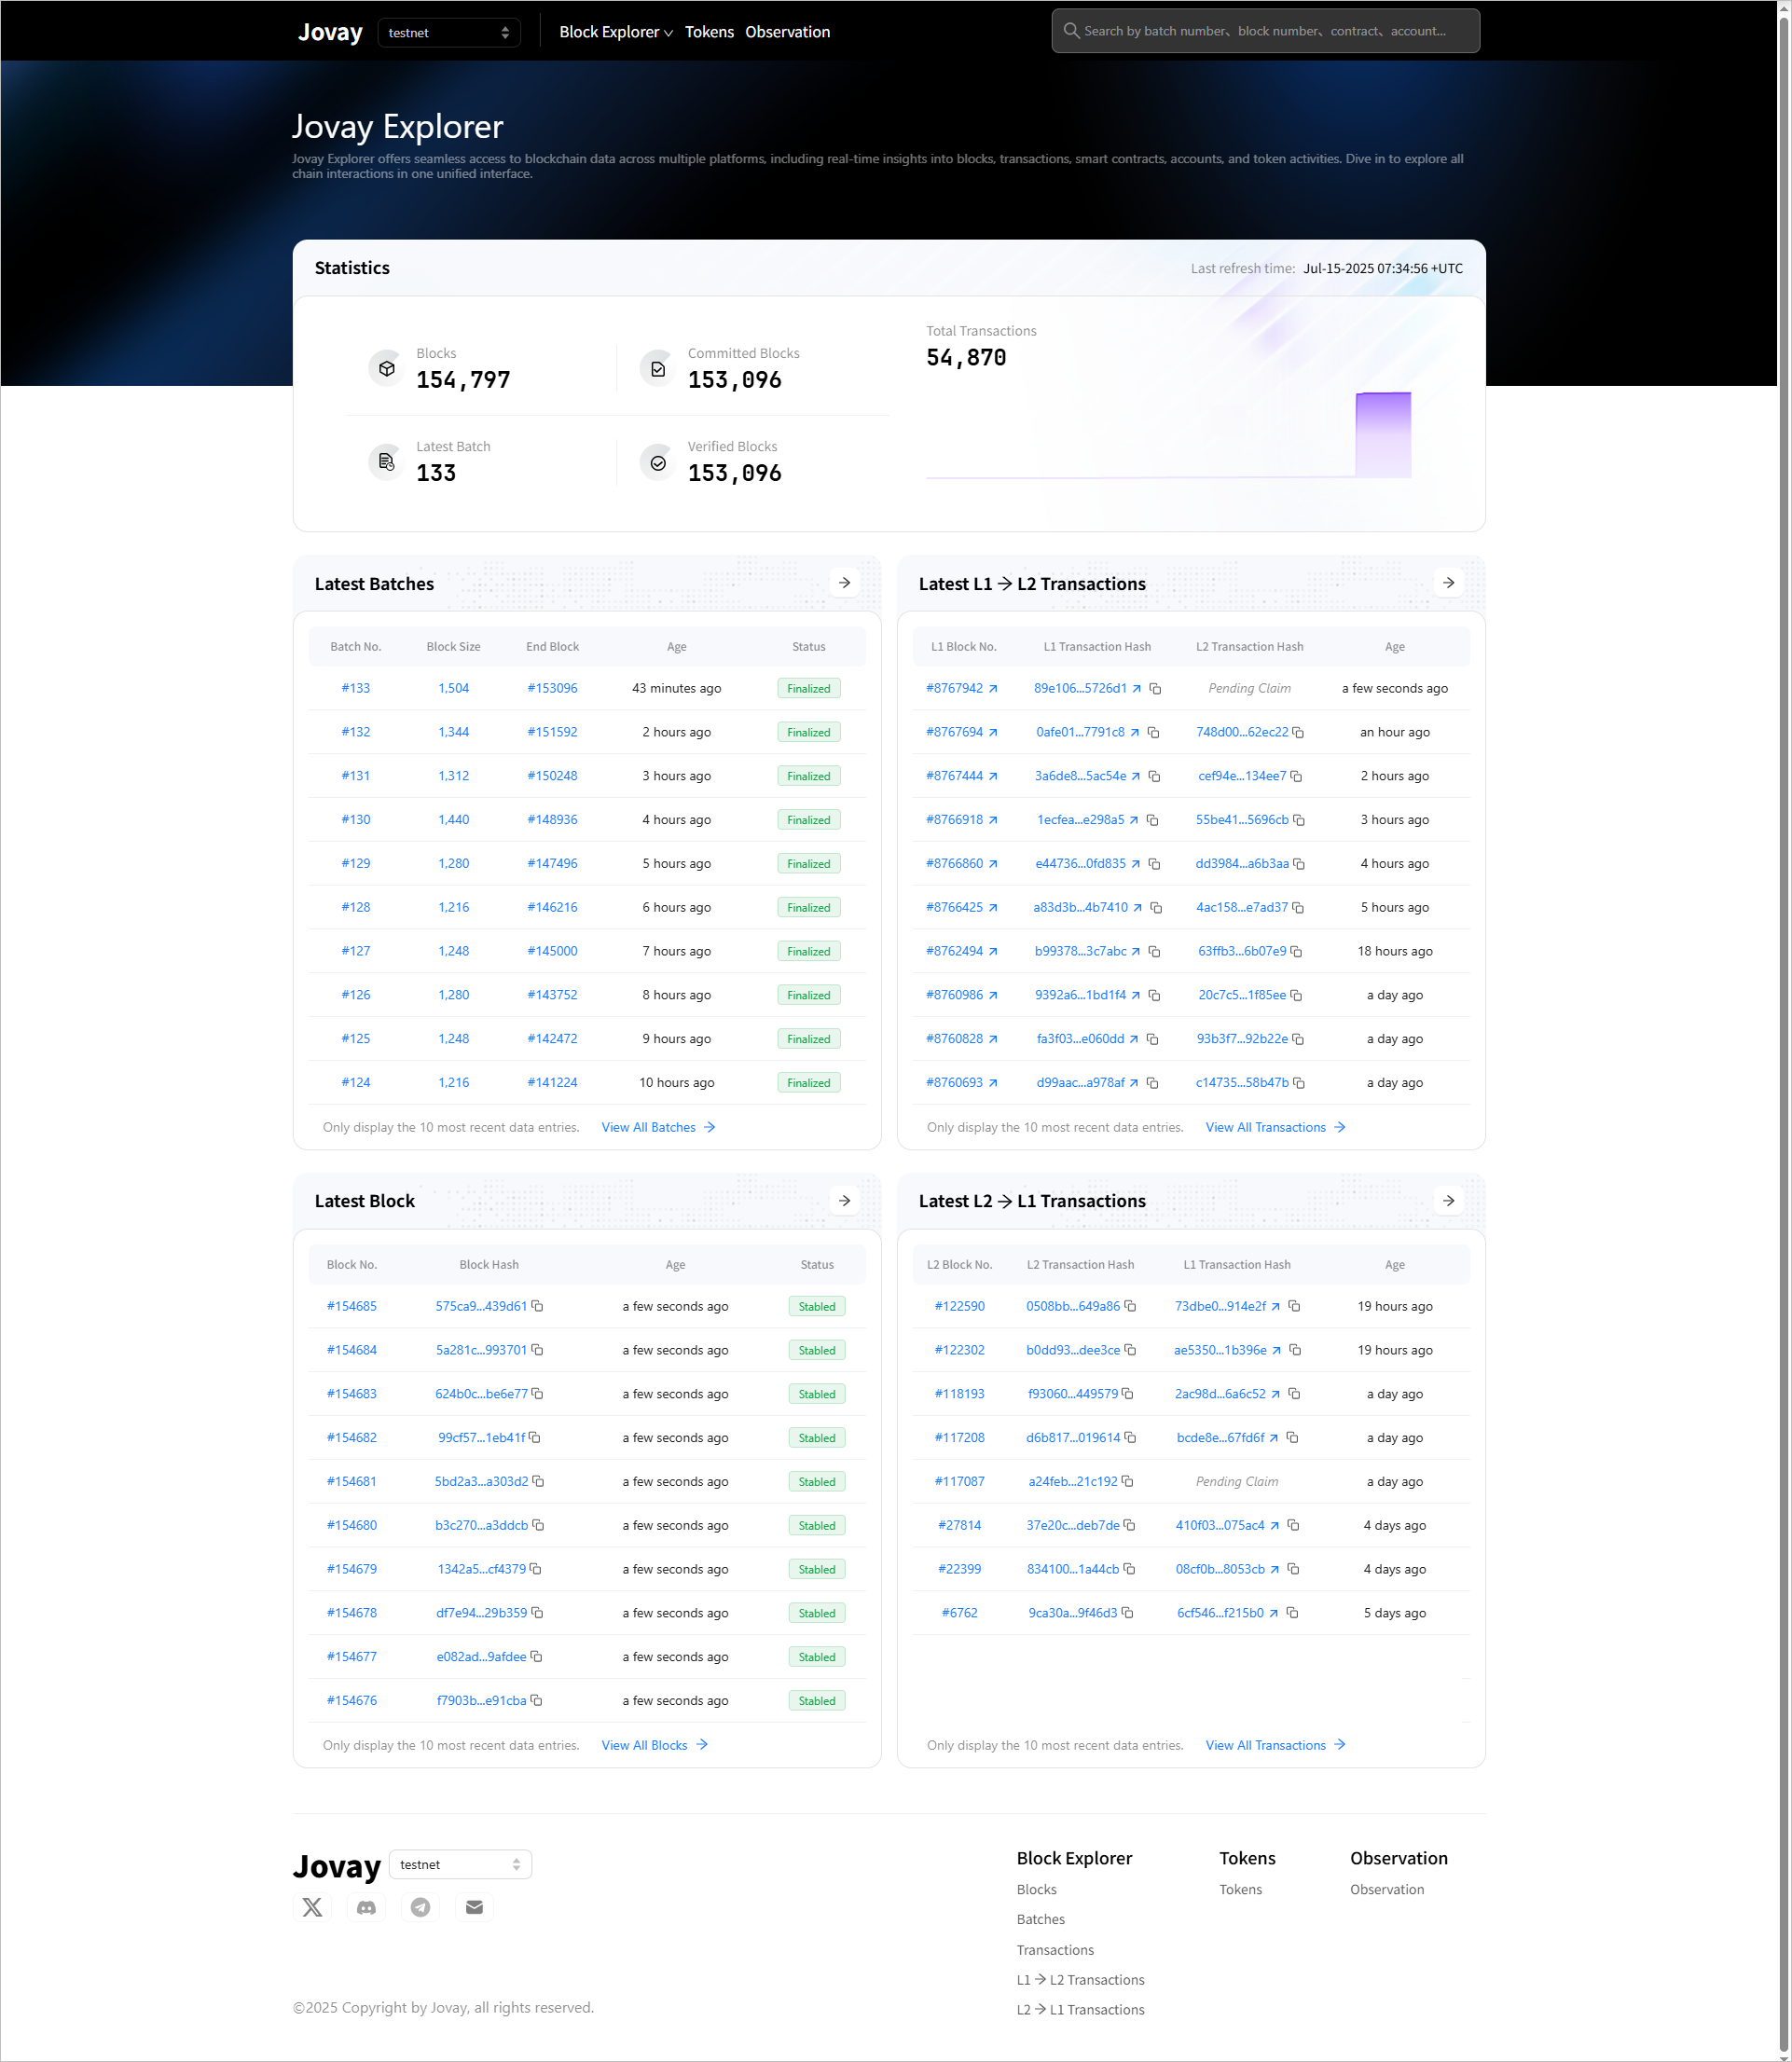Copy L2 hash a24feb...21c192

click(1127, 1481)
